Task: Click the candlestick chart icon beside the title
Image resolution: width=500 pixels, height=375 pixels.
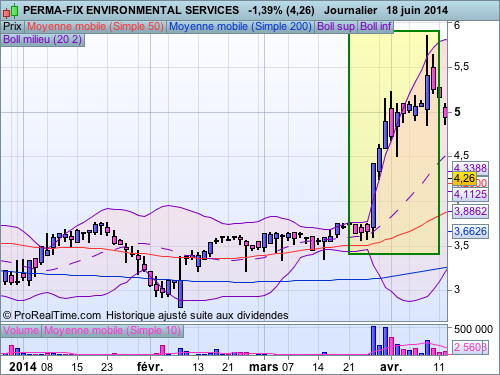Action: coord(10,10)
